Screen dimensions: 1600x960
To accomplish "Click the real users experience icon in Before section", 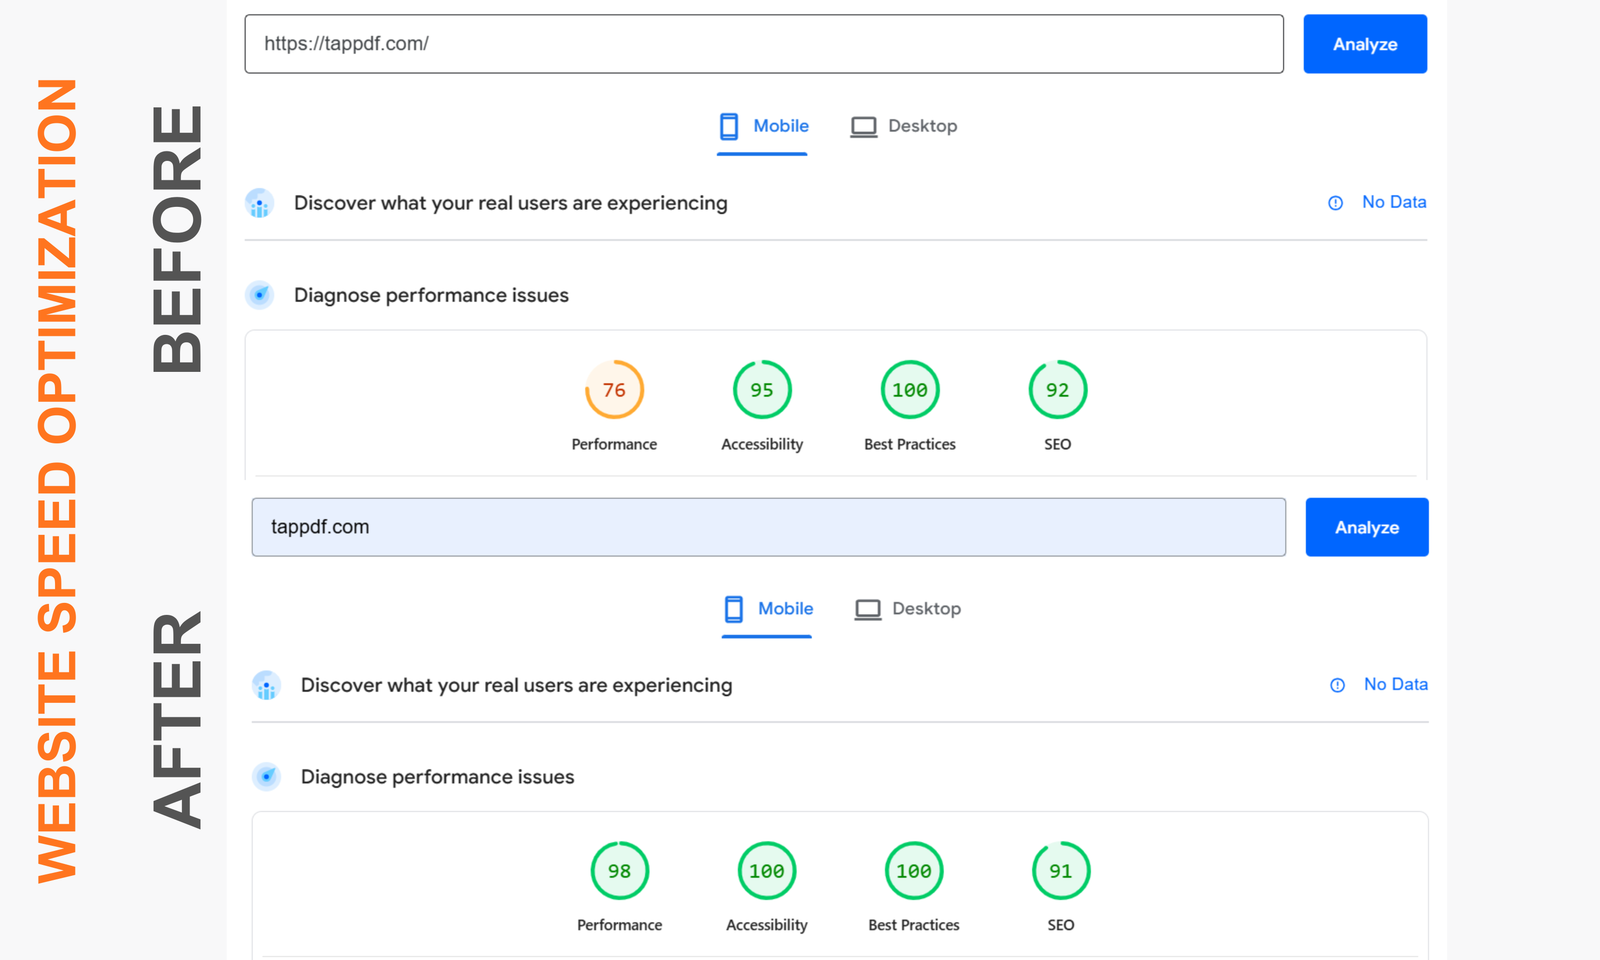I will pyautogui.click(x=260, y=203).
